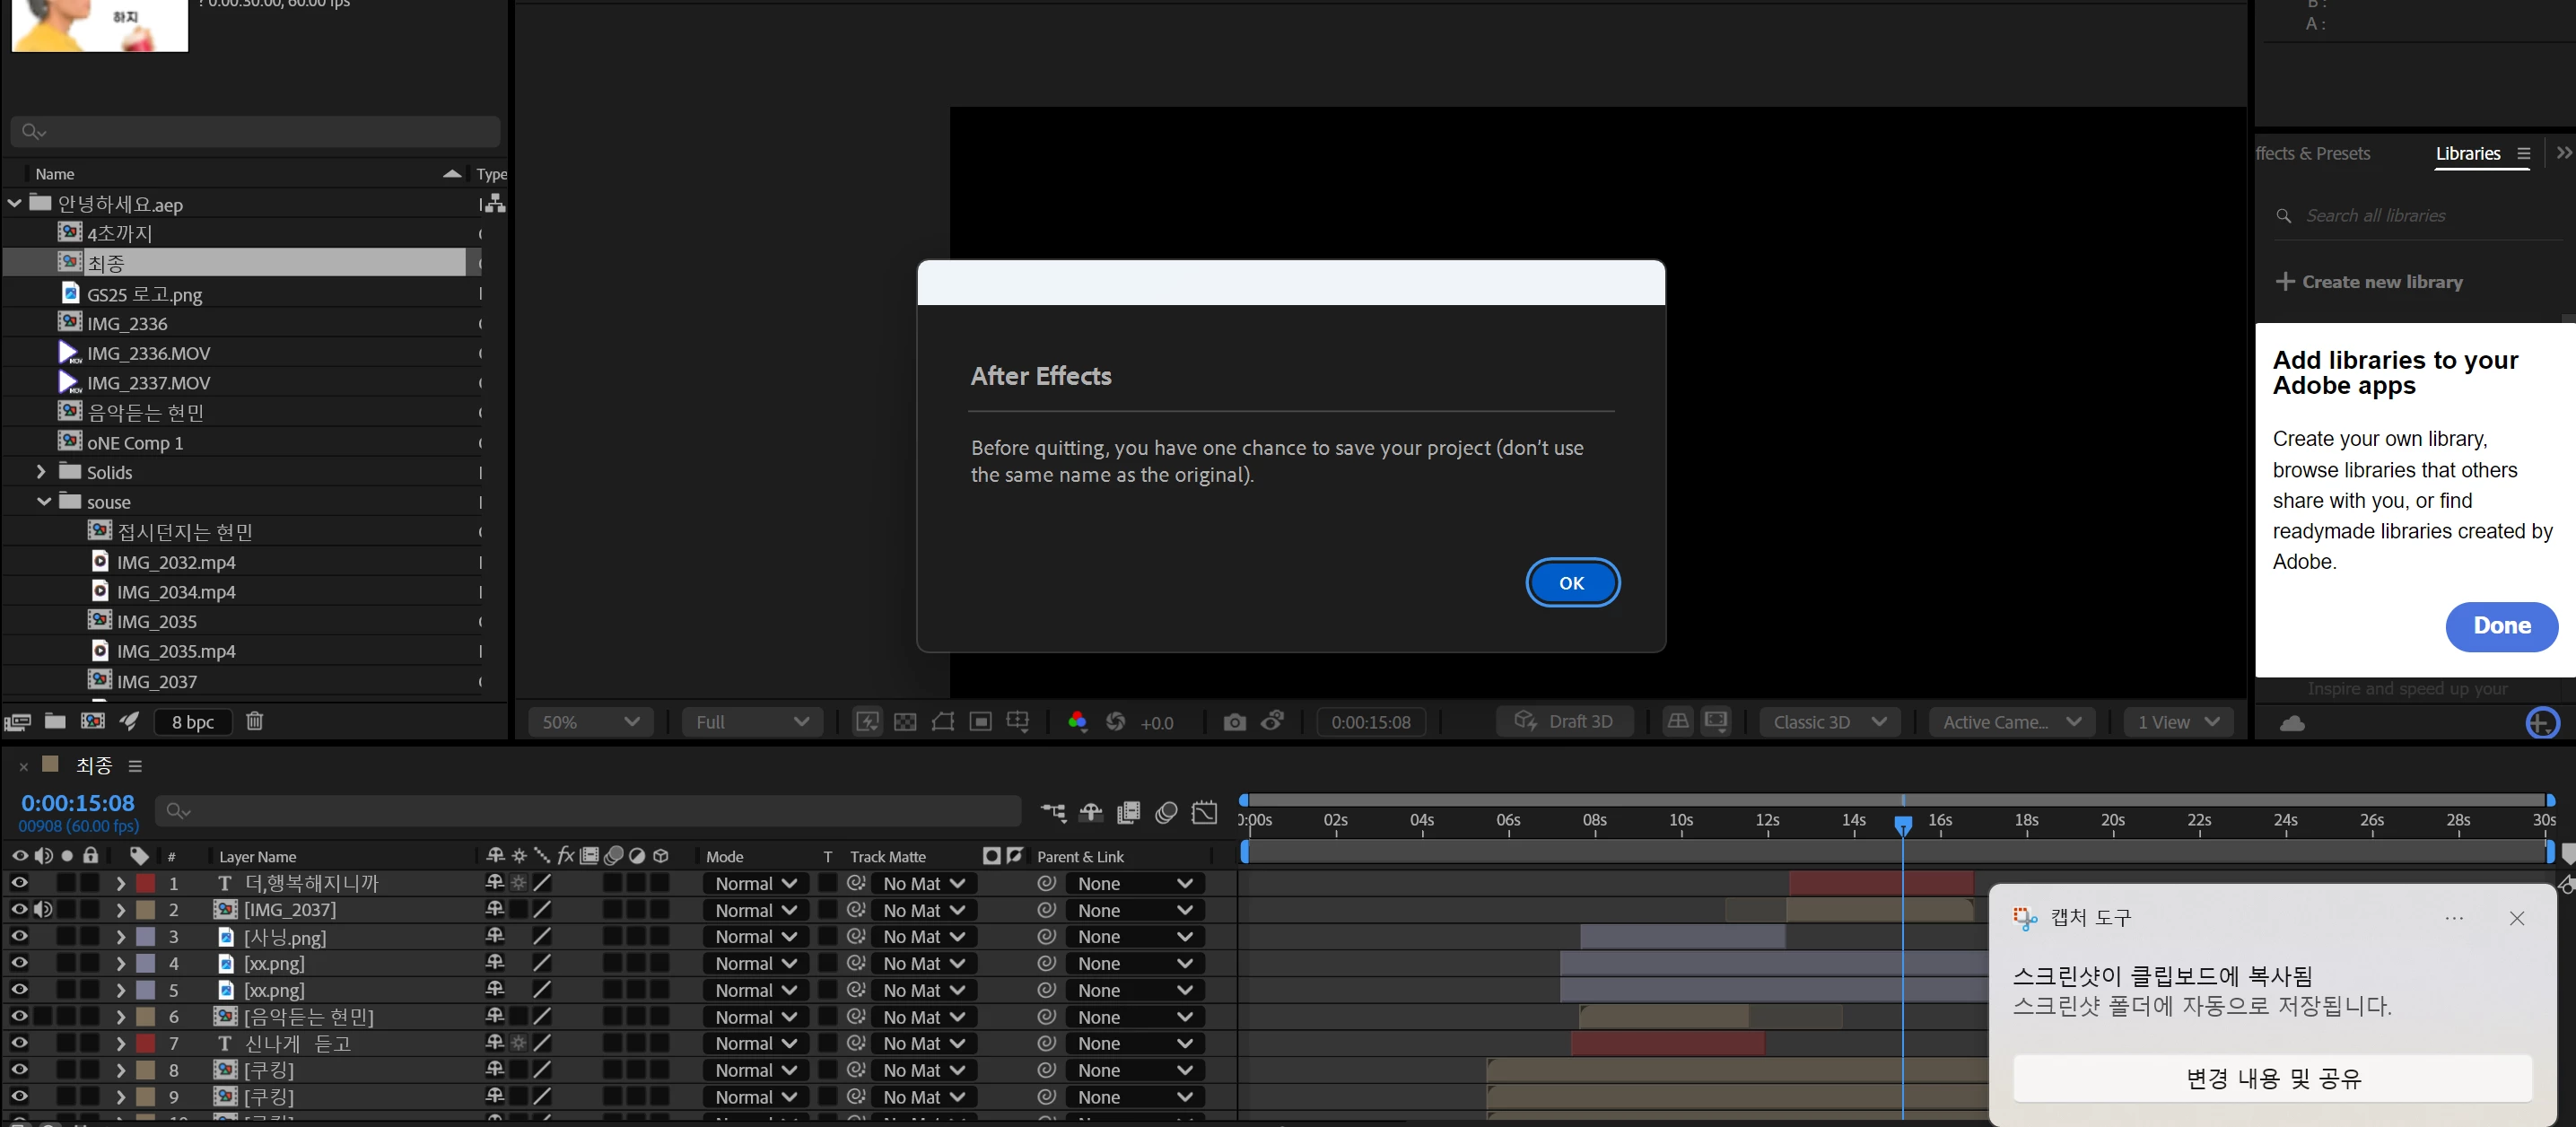Click the create new composition icon
Viewport: 2576px width, 1127px height.
coord(93,721)
